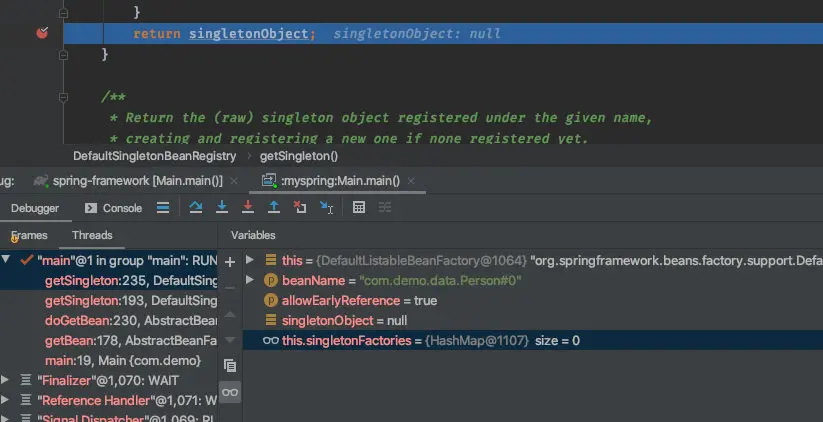Click Step Out debugger icon
823x422 pixels.
(273, 207)
